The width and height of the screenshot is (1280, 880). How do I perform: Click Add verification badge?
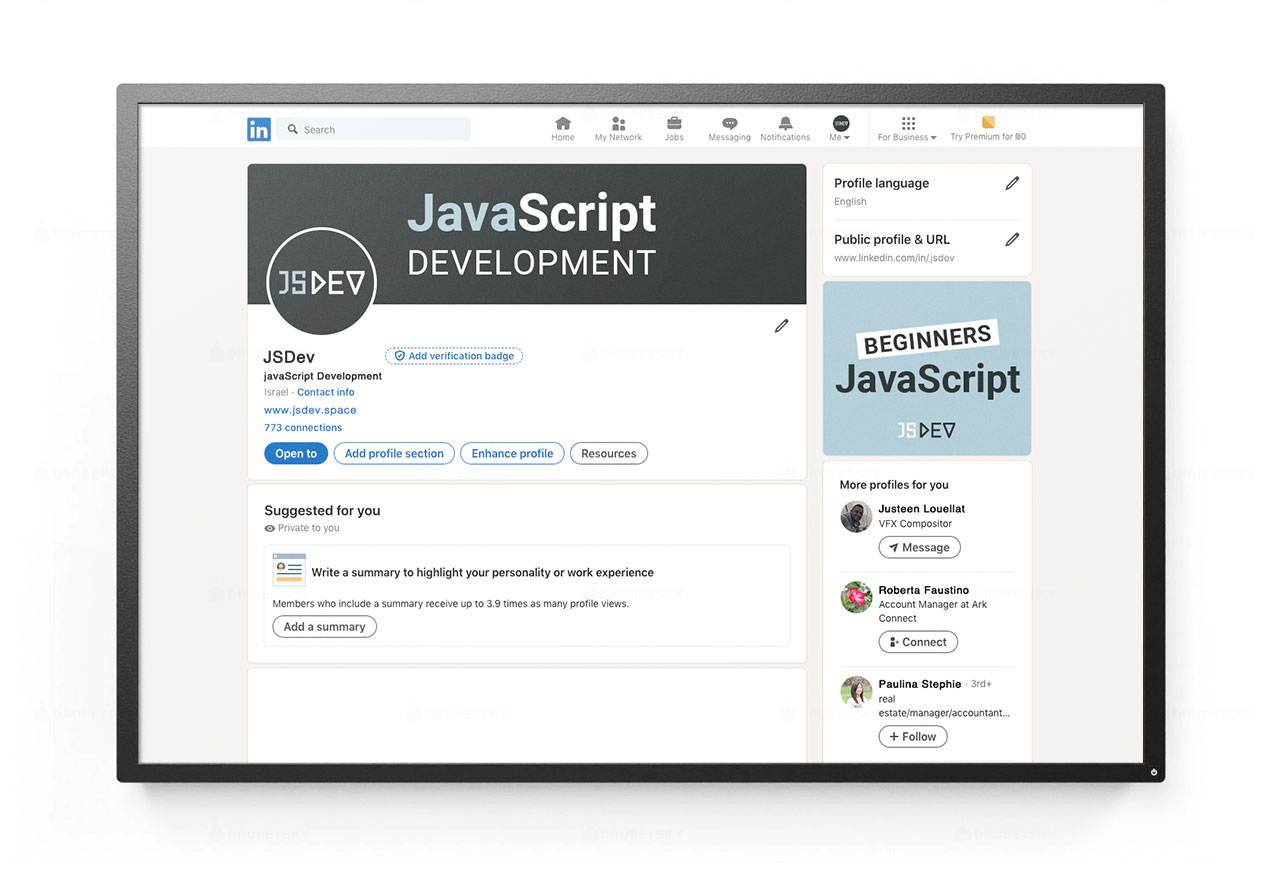click(454, 356)
